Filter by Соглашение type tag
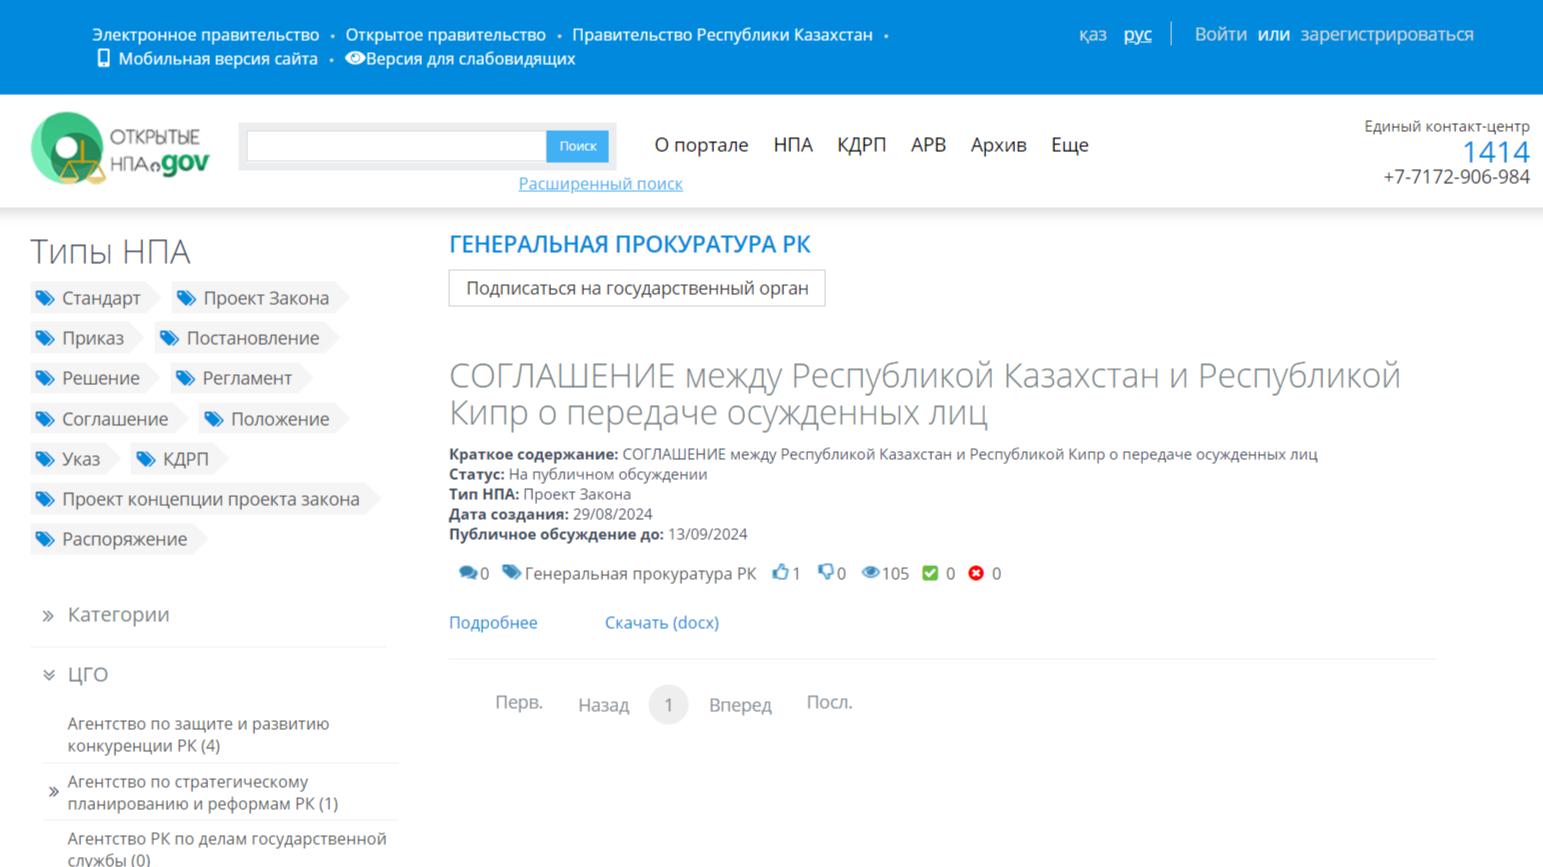Image resolution: width=1543 pixels, height=867 pixels. [114, 419]
